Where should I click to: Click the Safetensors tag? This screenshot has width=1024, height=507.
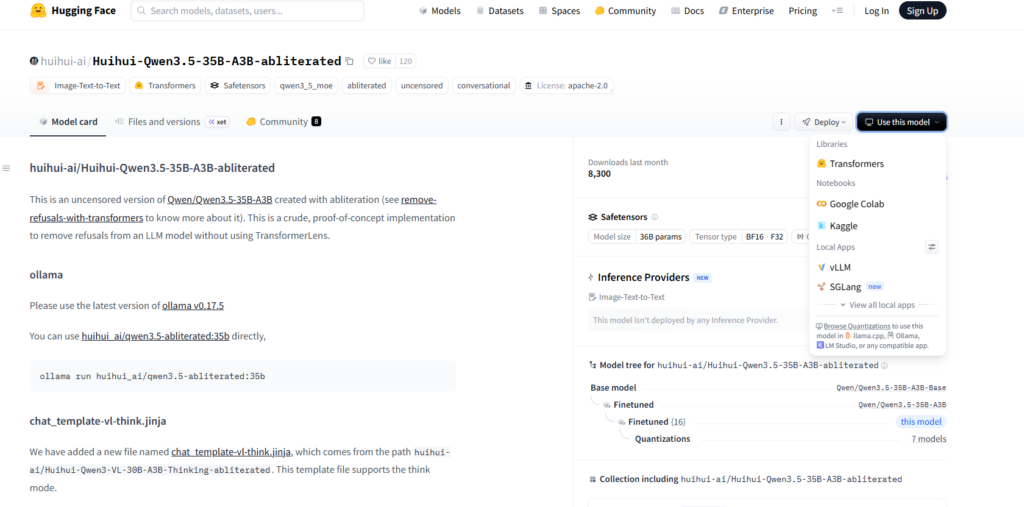(x=238, y=86)
